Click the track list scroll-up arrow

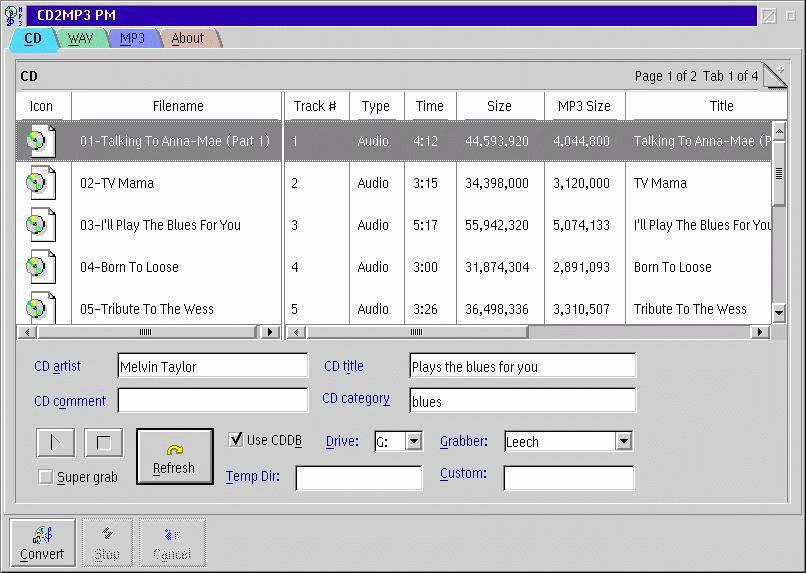point(779,132)
